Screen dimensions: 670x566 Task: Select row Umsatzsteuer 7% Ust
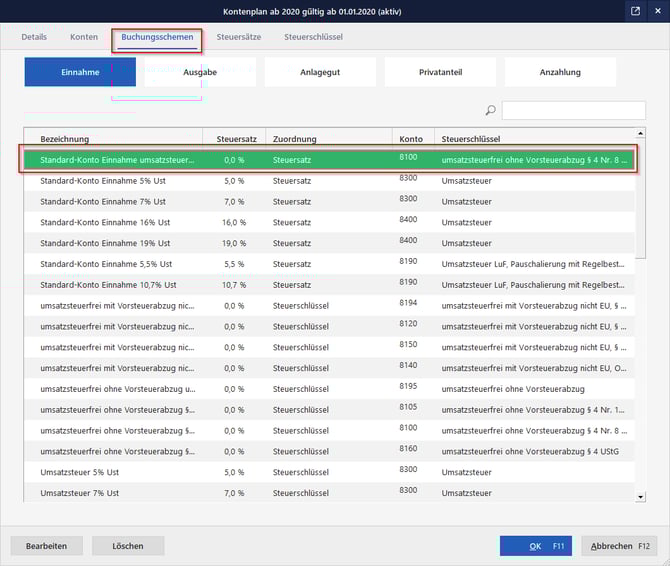pyautogui.click(x=329, y=493)
